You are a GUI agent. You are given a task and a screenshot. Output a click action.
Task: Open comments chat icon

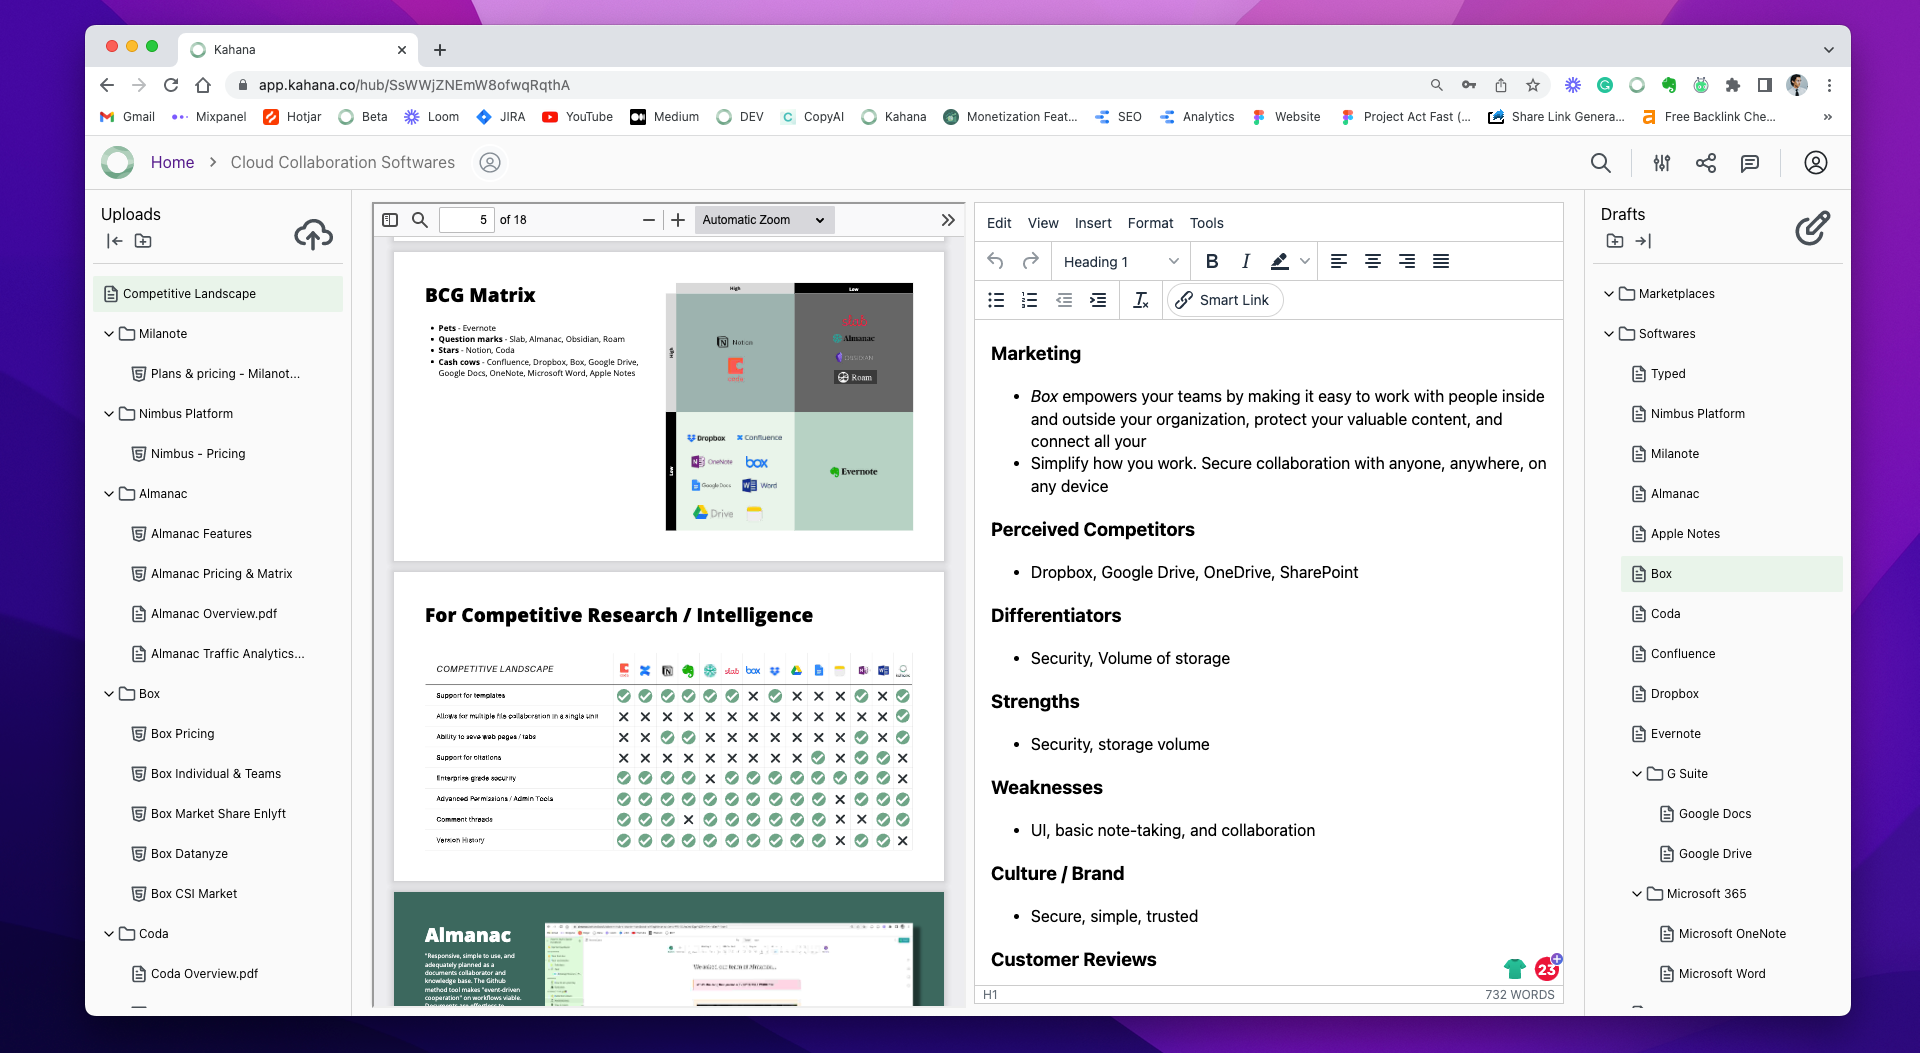point(1750,163)
